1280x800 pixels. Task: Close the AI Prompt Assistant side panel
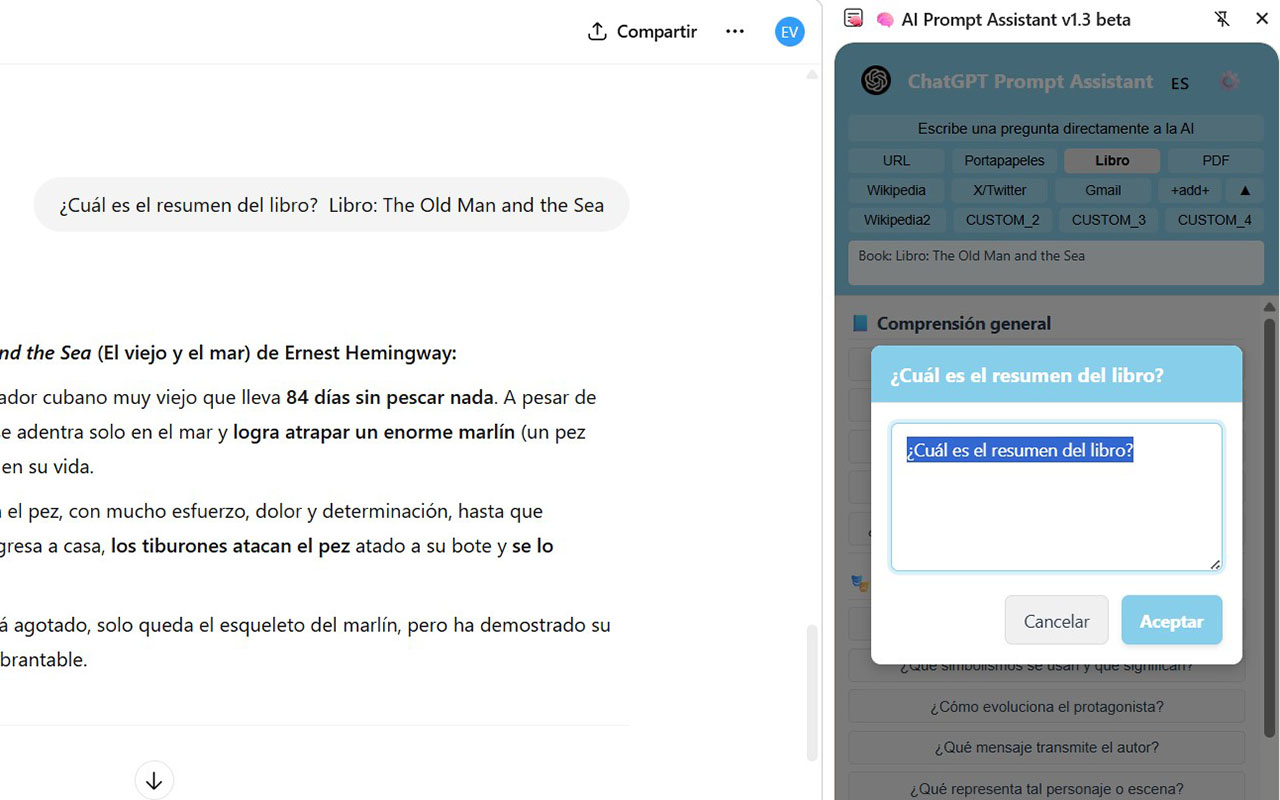pos(1261,19)
